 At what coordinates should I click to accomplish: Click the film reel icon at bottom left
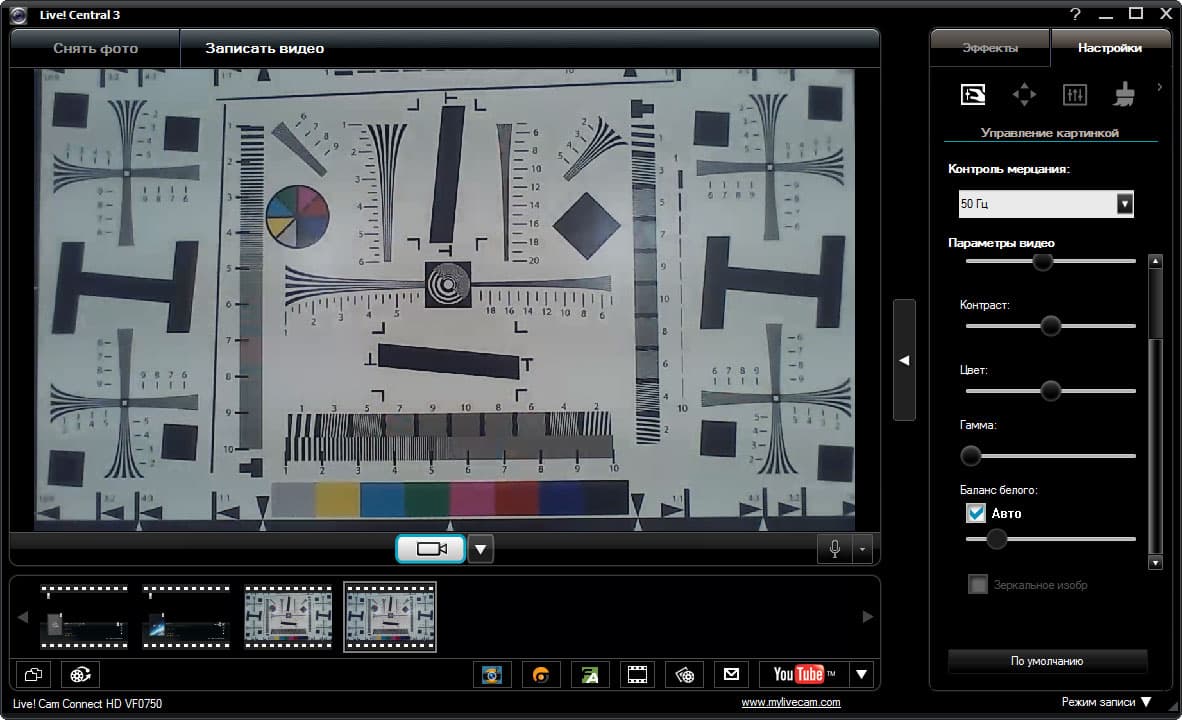[x=80, y=674]
